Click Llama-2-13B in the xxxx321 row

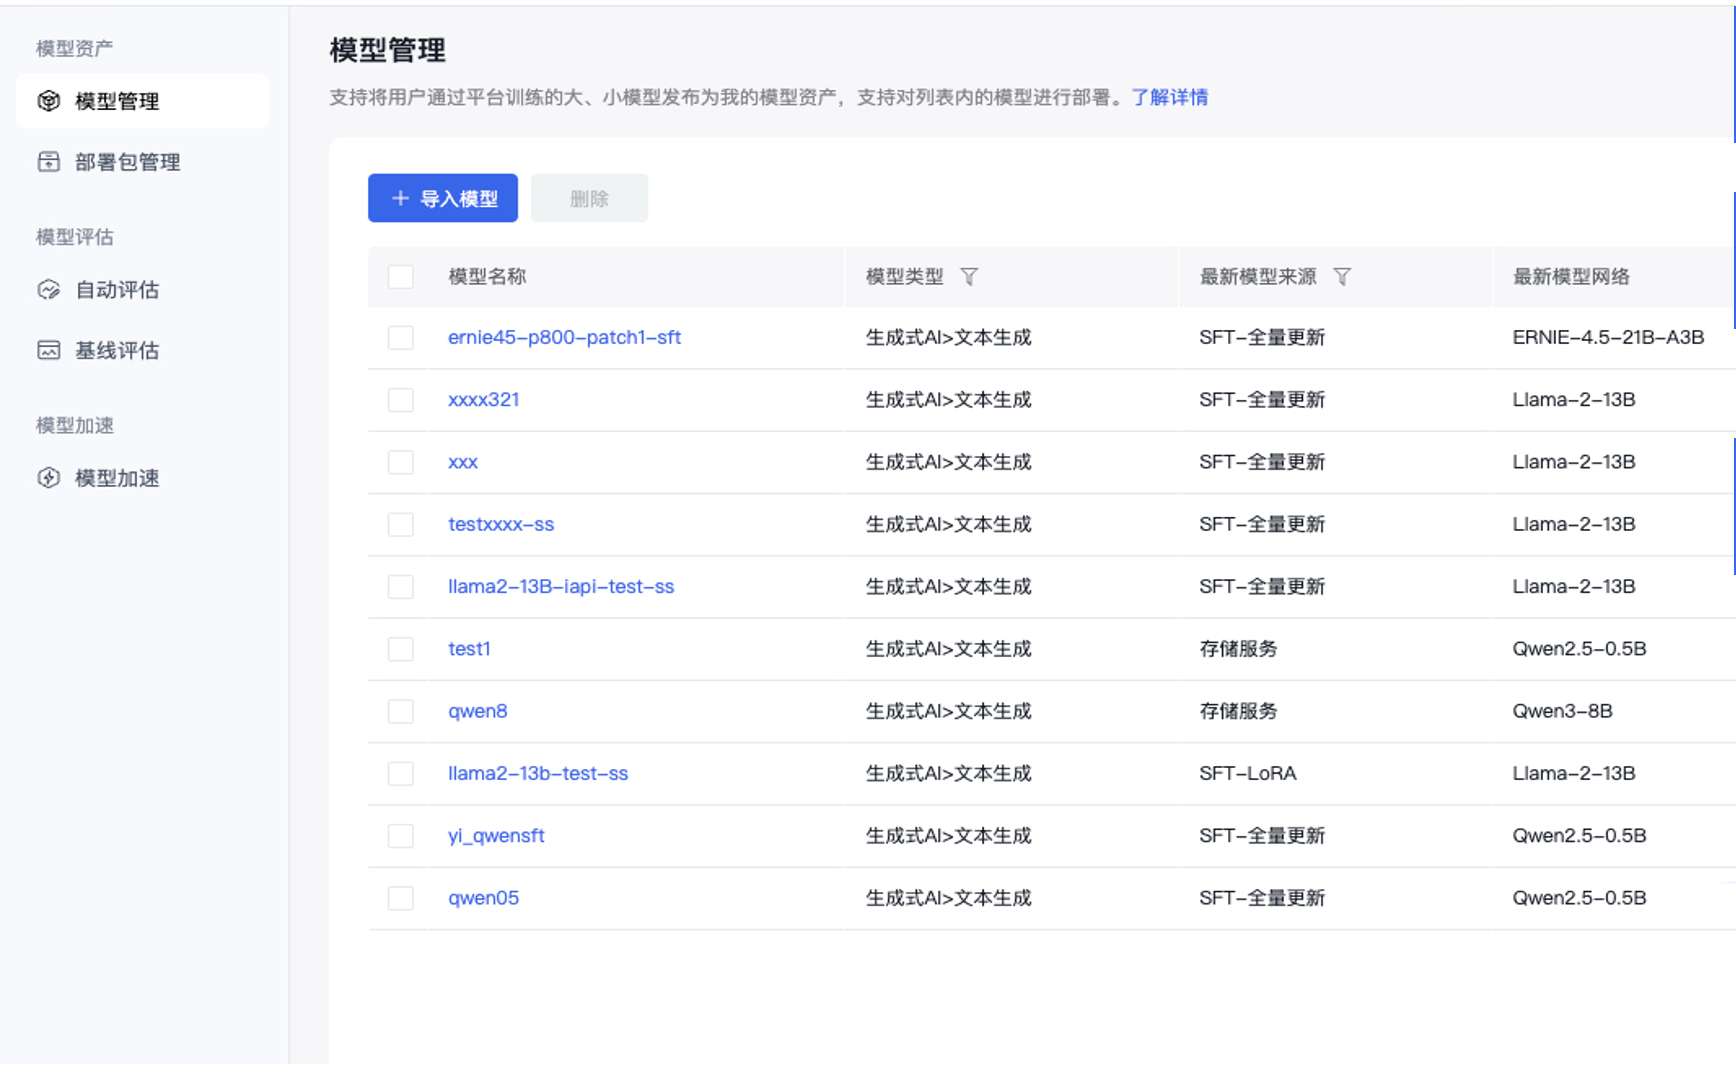(x=1574, y=400)
